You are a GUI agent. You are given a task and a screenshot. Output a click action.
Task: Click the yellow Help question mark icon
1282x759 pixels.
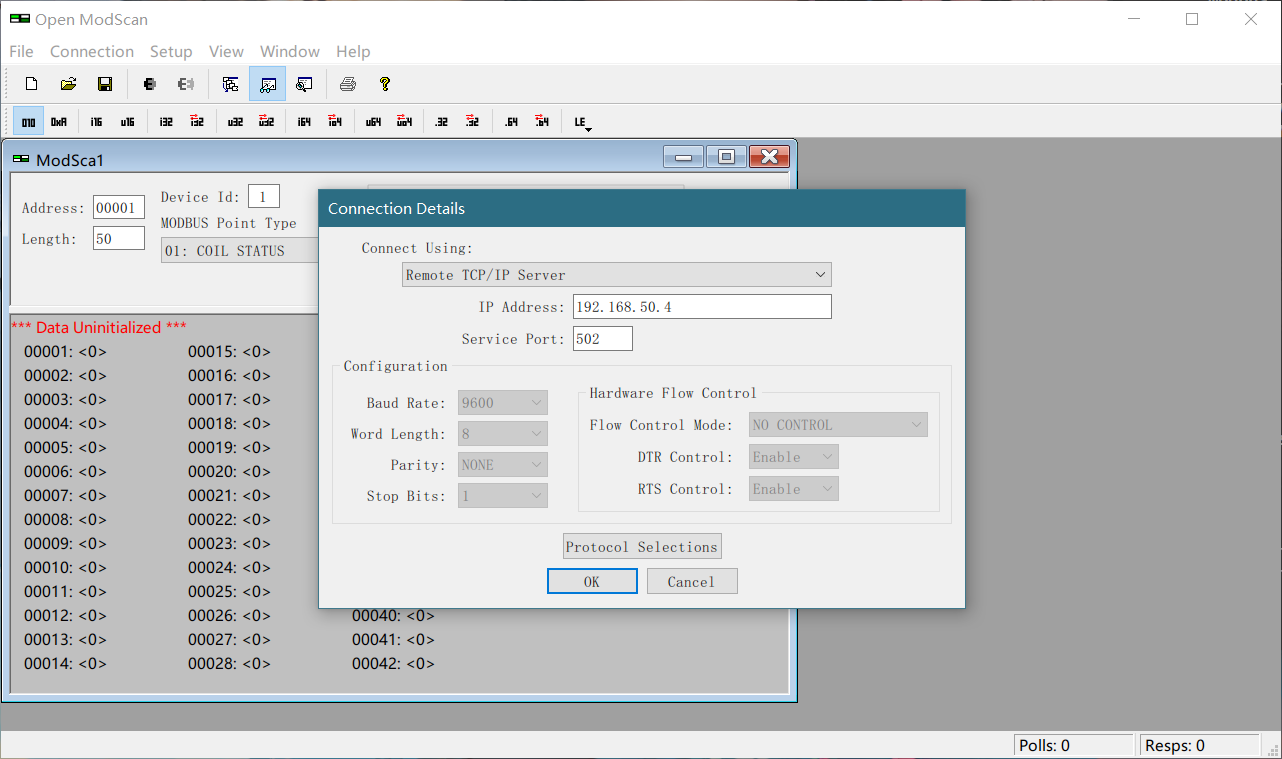[384, 84]
